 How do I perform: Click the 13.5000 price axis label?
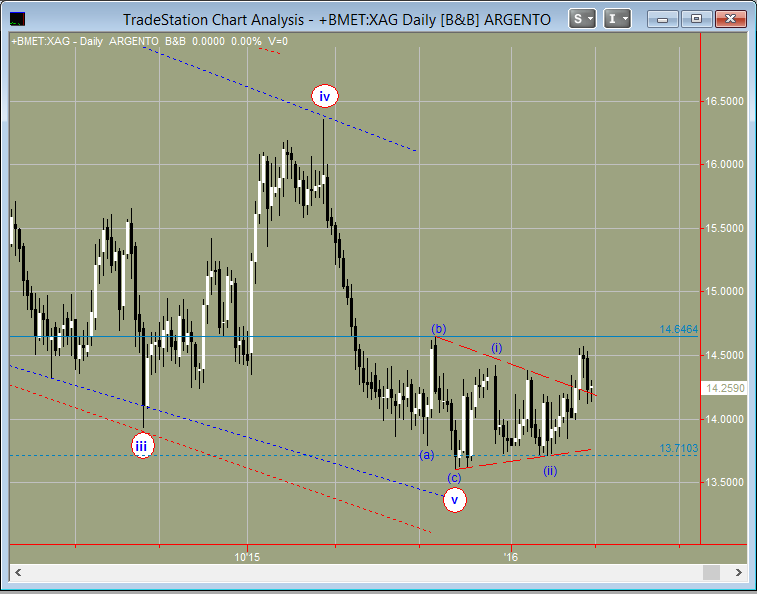pos(724,482)
